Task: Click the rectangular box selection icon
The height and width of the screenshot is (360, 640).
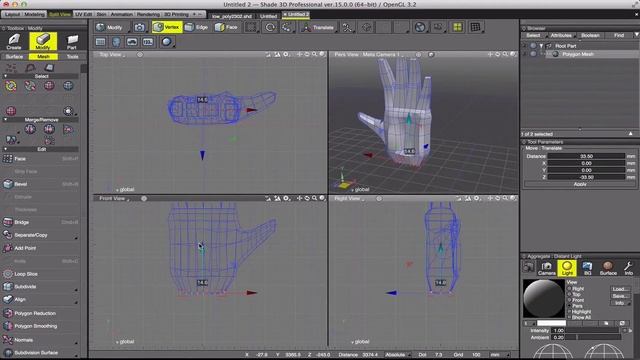Action: point(251,27)
